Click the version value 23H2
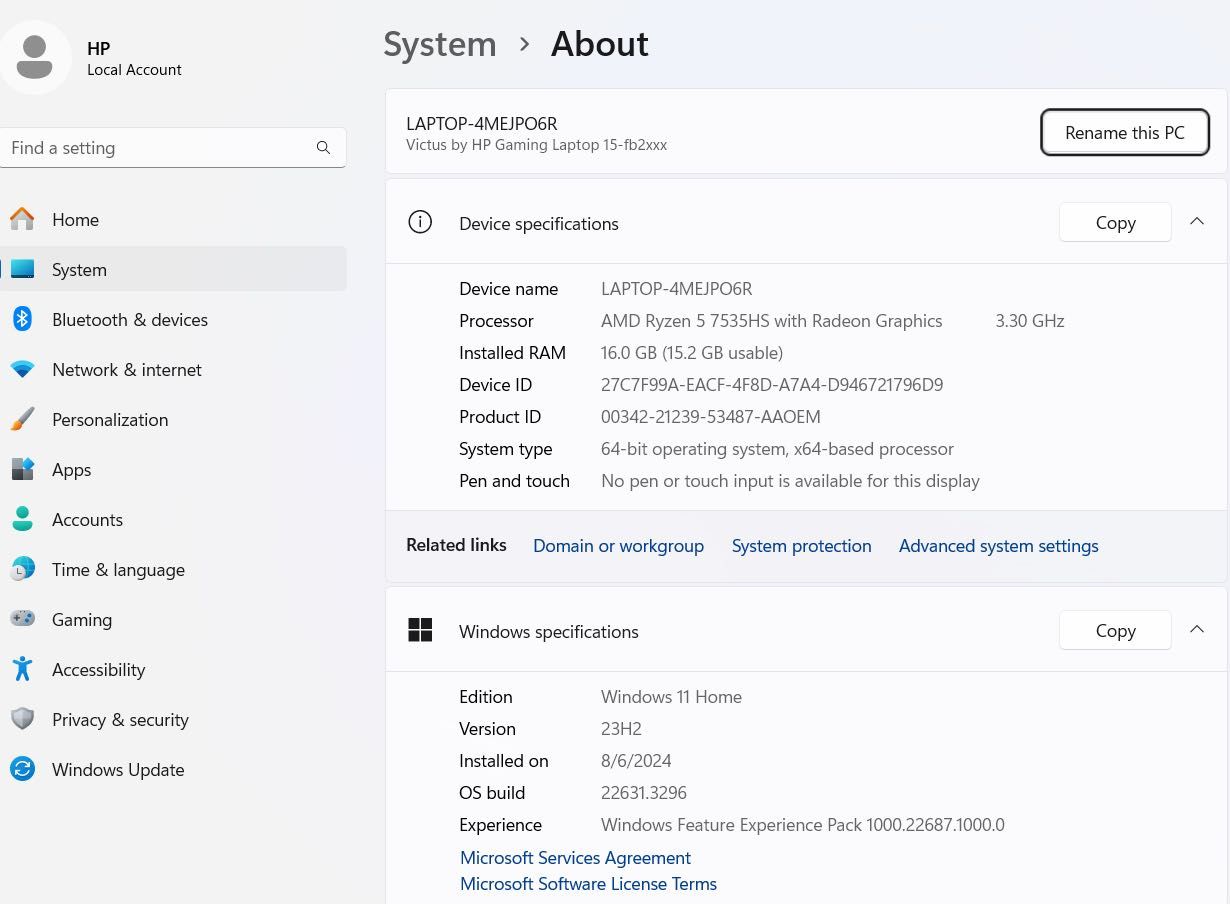 (621, 729)
